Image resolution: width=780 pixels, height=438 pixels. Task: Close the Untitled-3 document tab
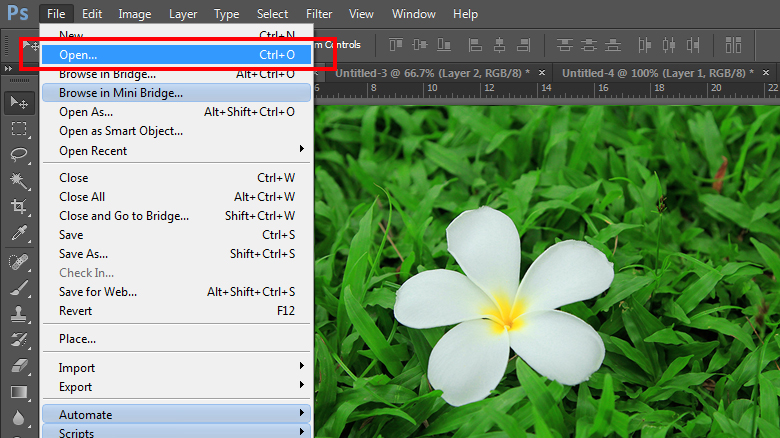541,74
